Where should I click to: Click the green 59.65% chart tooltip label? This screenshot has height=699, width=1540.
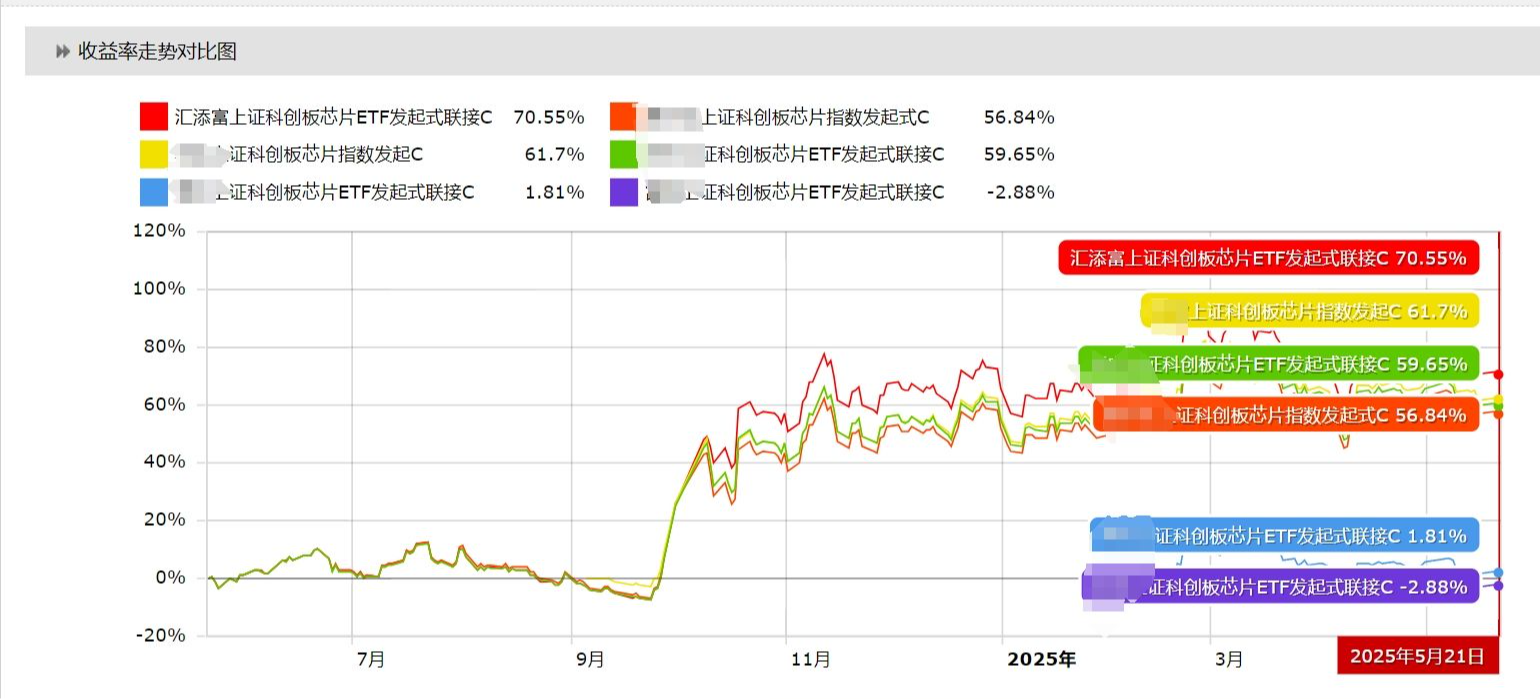[1278, 364]
